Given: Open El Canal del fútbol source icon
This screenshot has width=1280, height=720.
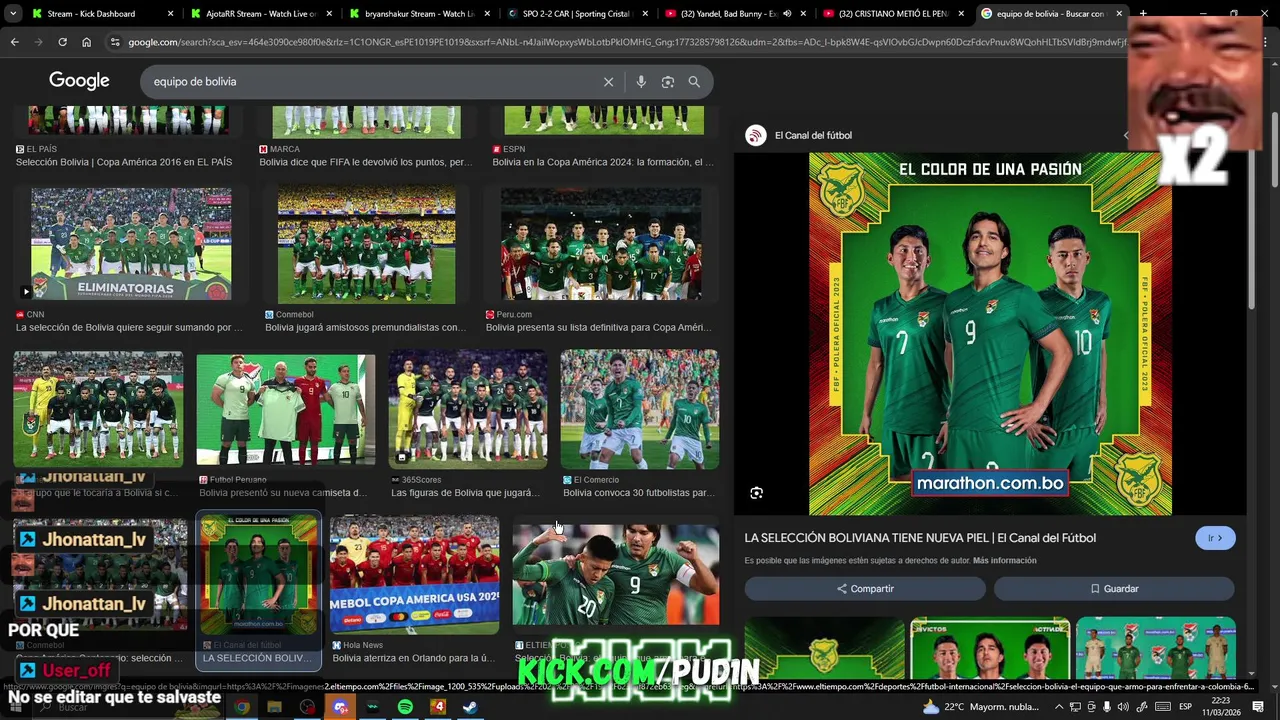Looking at the screenshot, I should pyautogui.click(x=756, y=135).
